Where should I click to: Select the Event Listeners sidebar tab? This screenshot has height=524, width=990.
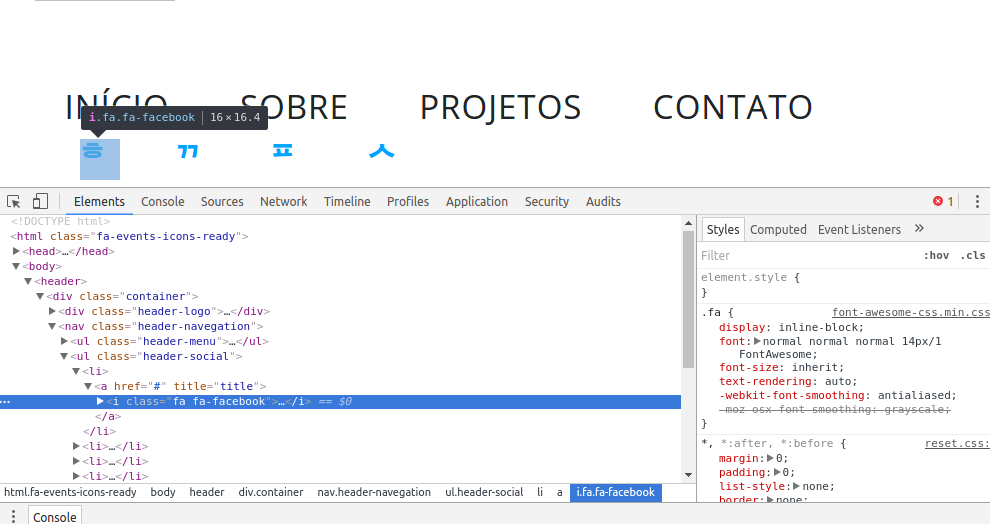point(859,229)
